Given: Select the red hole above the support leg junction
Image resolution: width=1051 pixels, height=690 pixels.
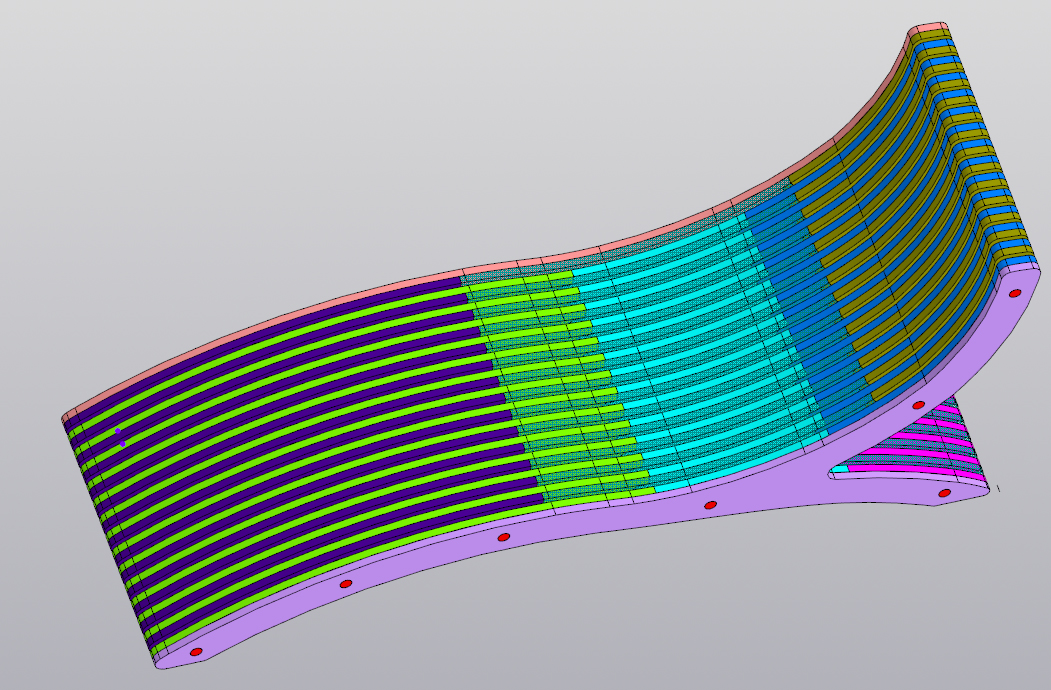Looking at the screenshot, I should pyautogui.click(x=918, y=405).
